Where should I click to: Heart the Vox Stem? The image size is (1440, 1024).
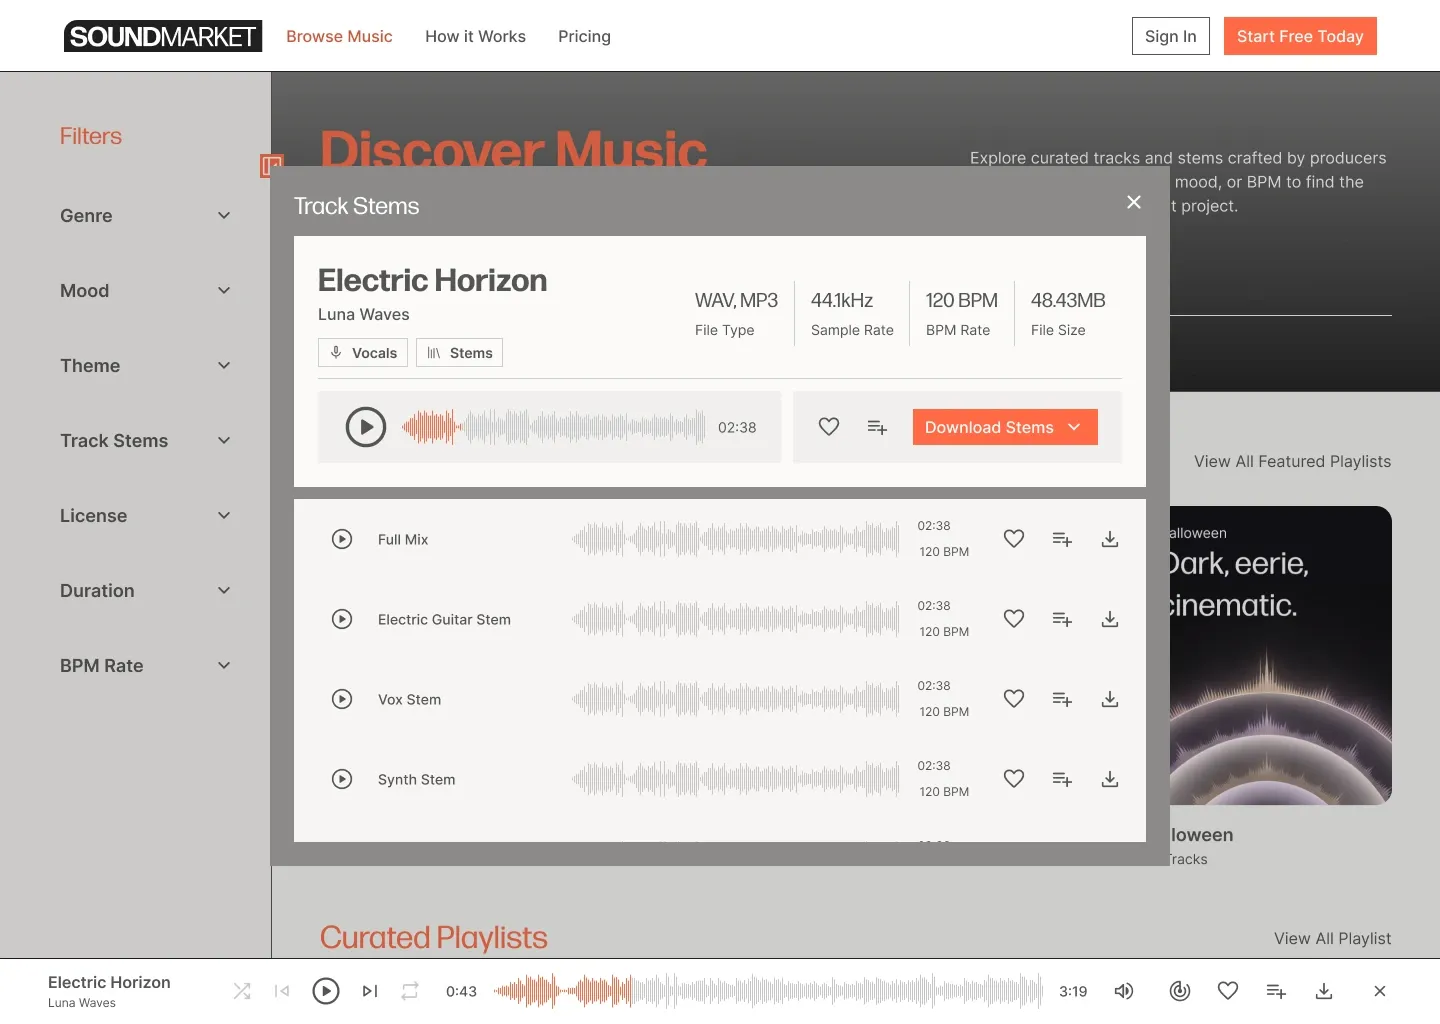(1014, 699)
